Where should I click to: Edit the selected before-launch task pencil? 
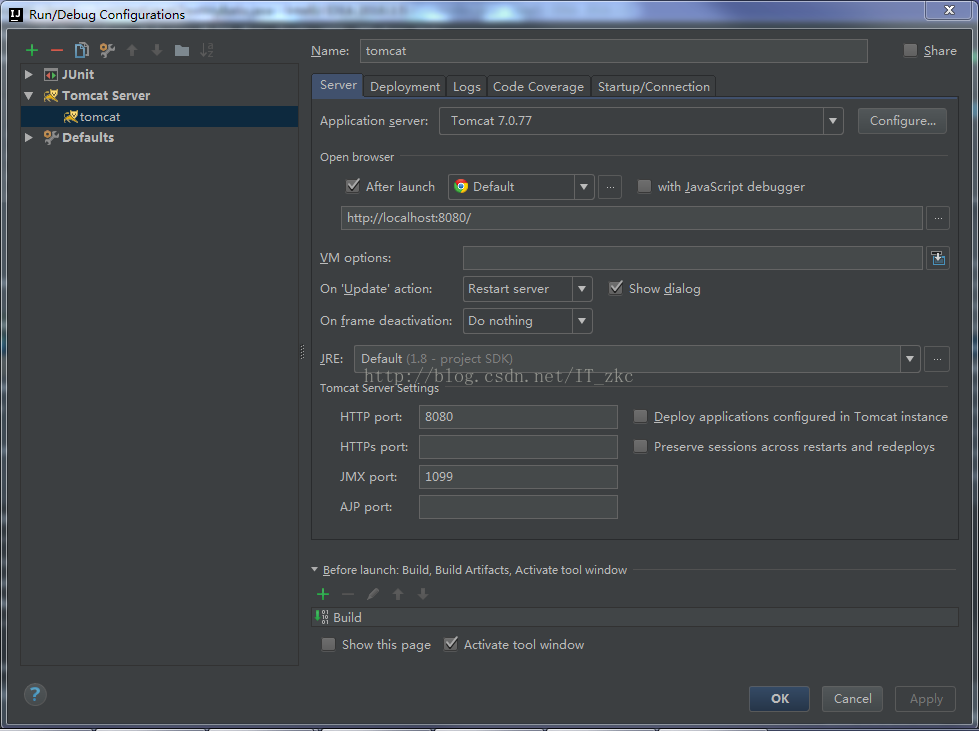pyautogui.click(x=373, y=594)
